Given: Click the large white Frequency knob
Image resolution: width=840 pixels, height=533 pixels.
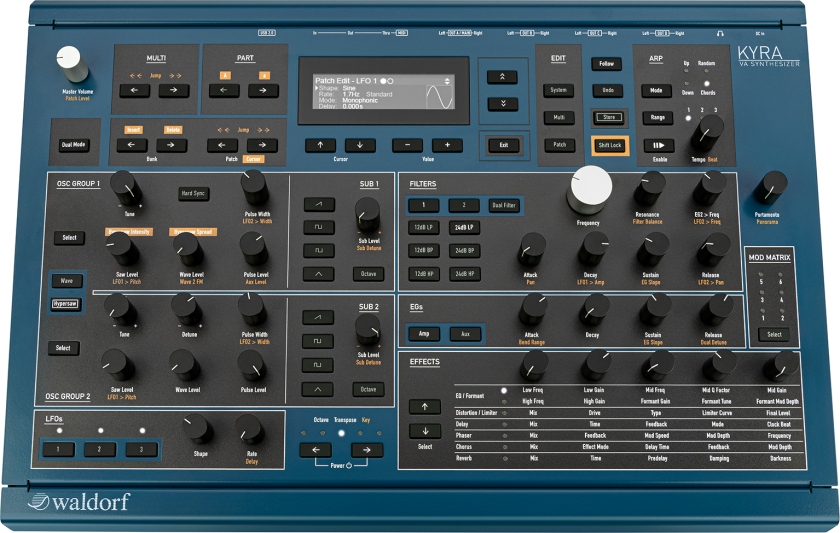Looking at the screenshot, I should point(590,190).
